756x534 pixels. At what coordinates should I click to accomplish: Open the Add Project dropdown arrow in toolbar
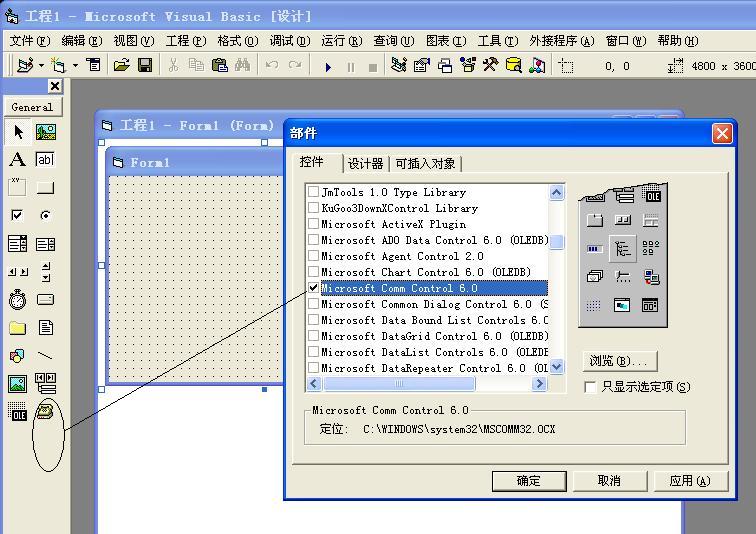[41, 66]
